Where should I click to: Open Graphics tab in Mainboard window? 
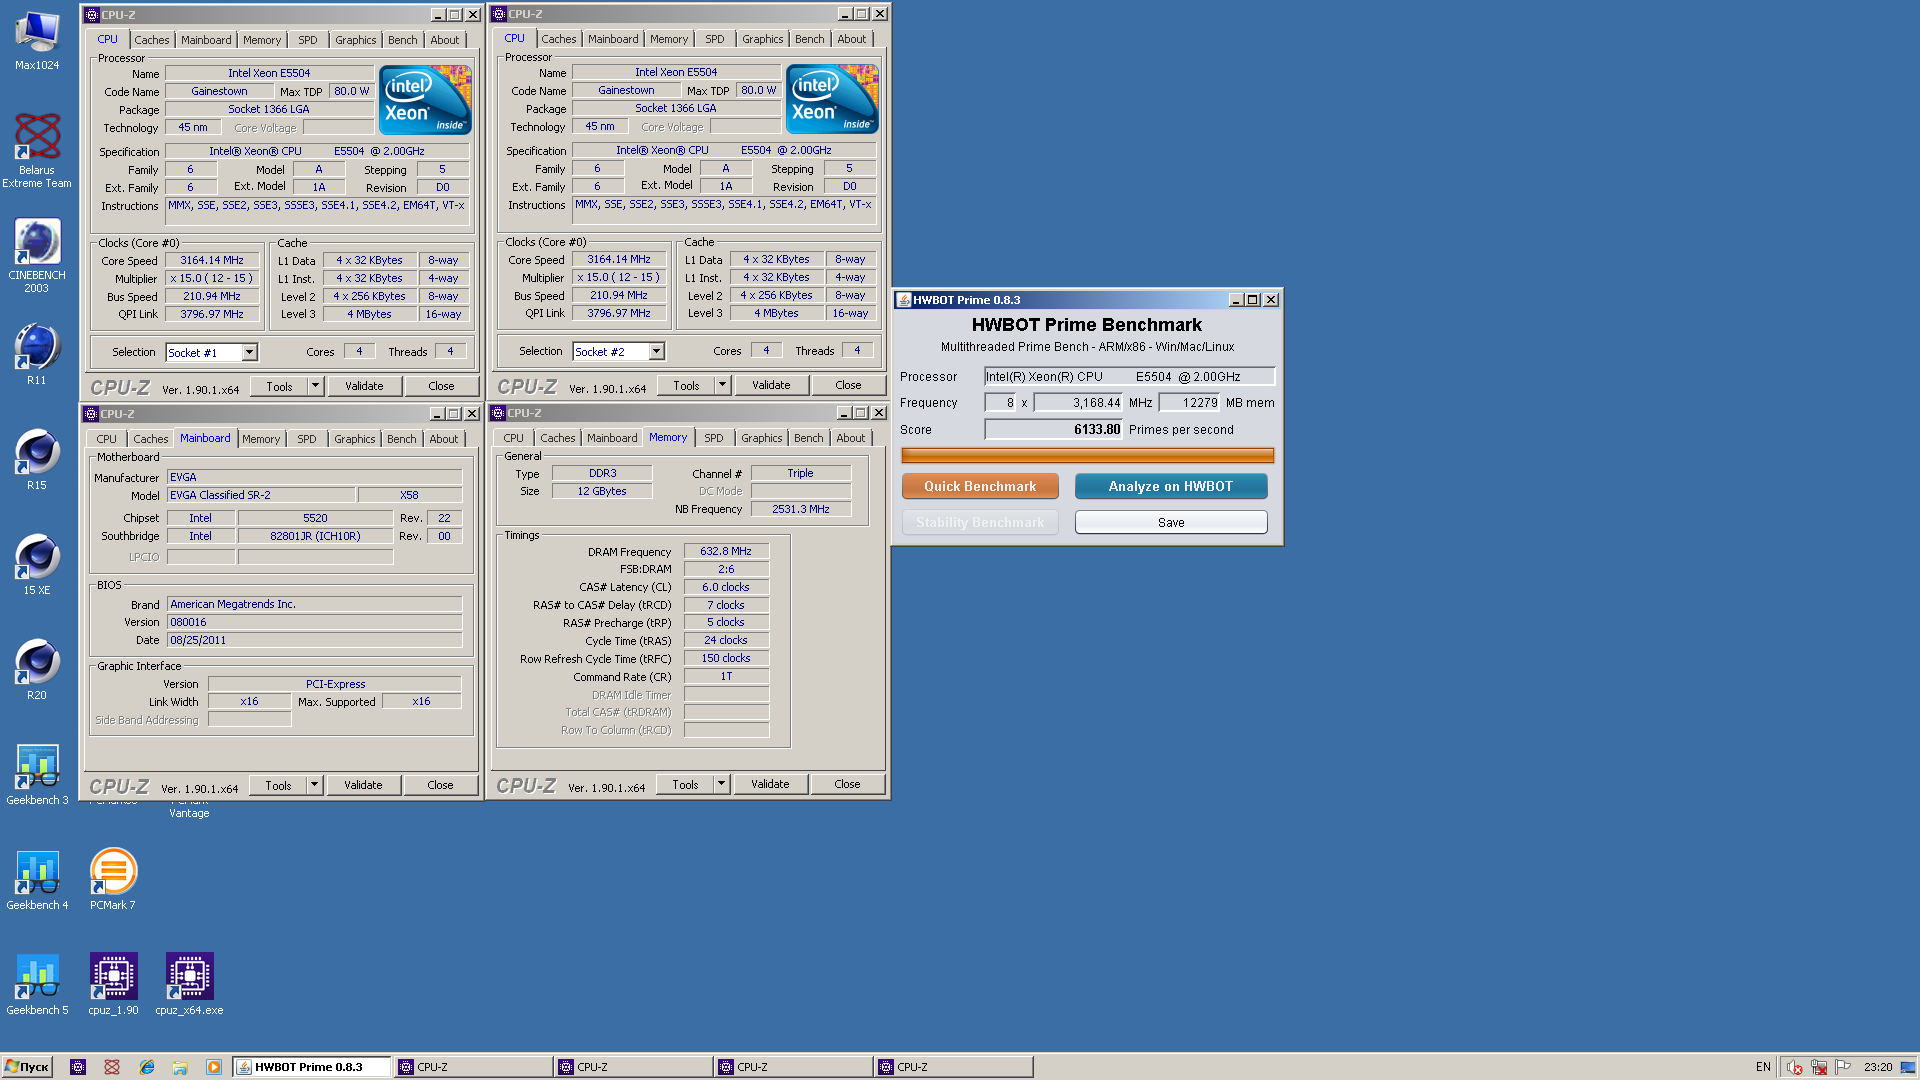(355, 439)
